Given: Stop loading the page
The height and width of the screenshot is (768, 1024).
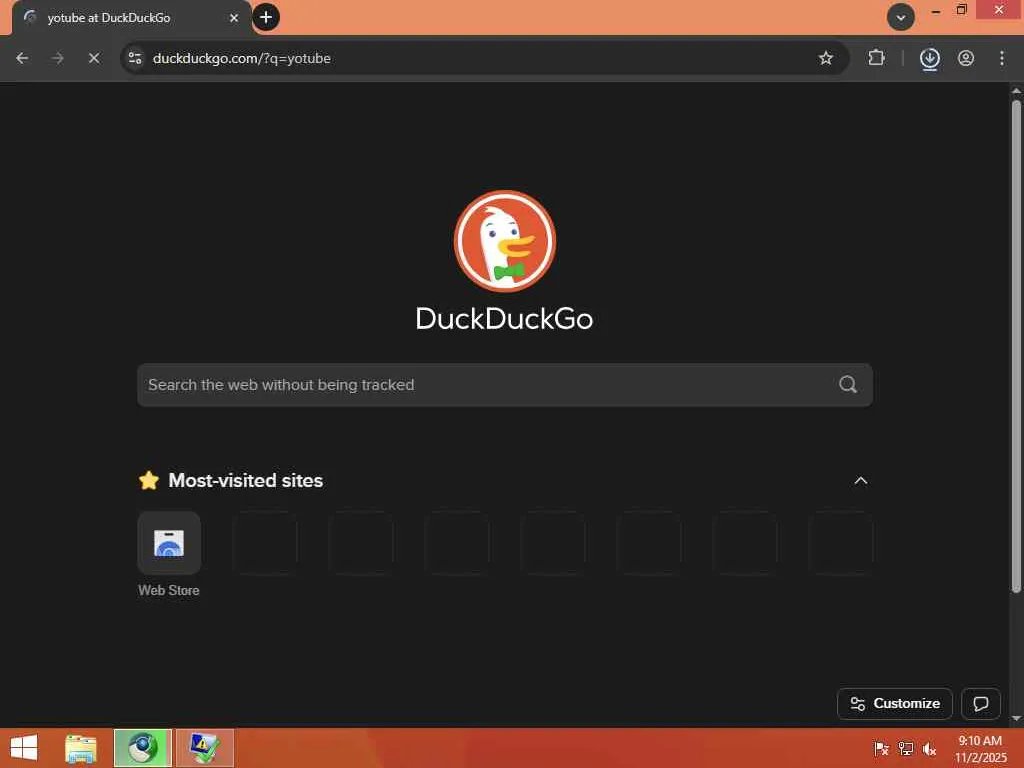Looking at the screenshot, I should (x=94, y=58).
